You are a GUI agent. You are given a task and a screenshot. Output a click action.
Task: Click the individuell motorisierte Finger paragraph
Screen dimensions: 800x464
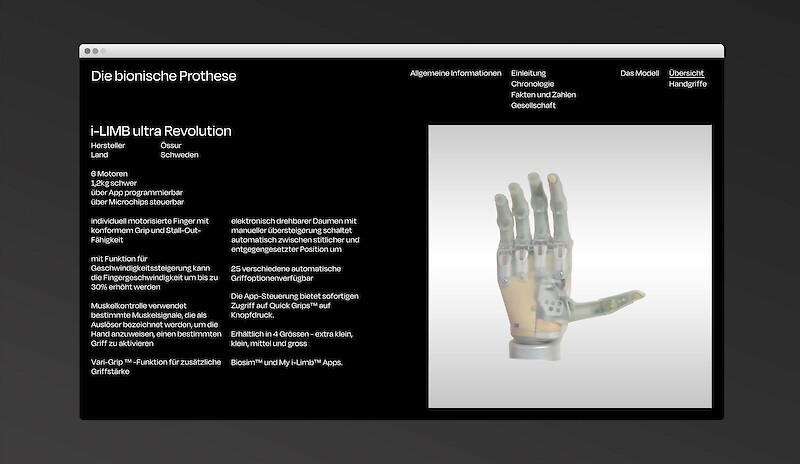pyautogui.click(x=150, y=230)
